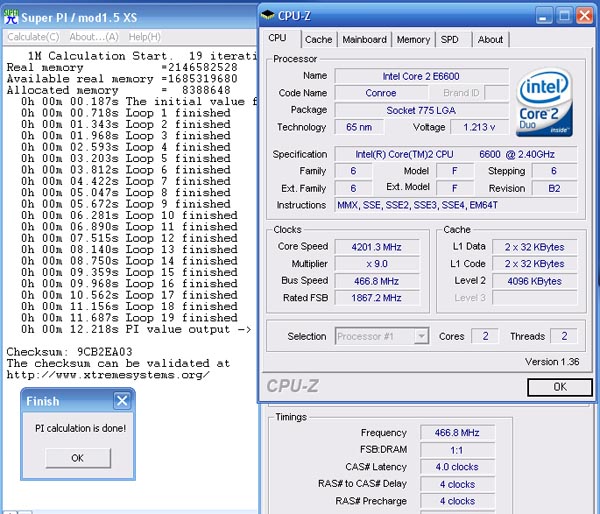The width and height of the screenshot is (600, 514).
Task: Close the CPU-Z window
Action: [x=585, y=16]
